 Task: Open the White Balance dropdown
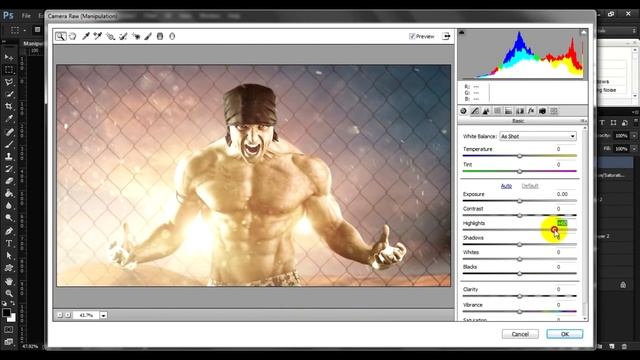point(538,136)
